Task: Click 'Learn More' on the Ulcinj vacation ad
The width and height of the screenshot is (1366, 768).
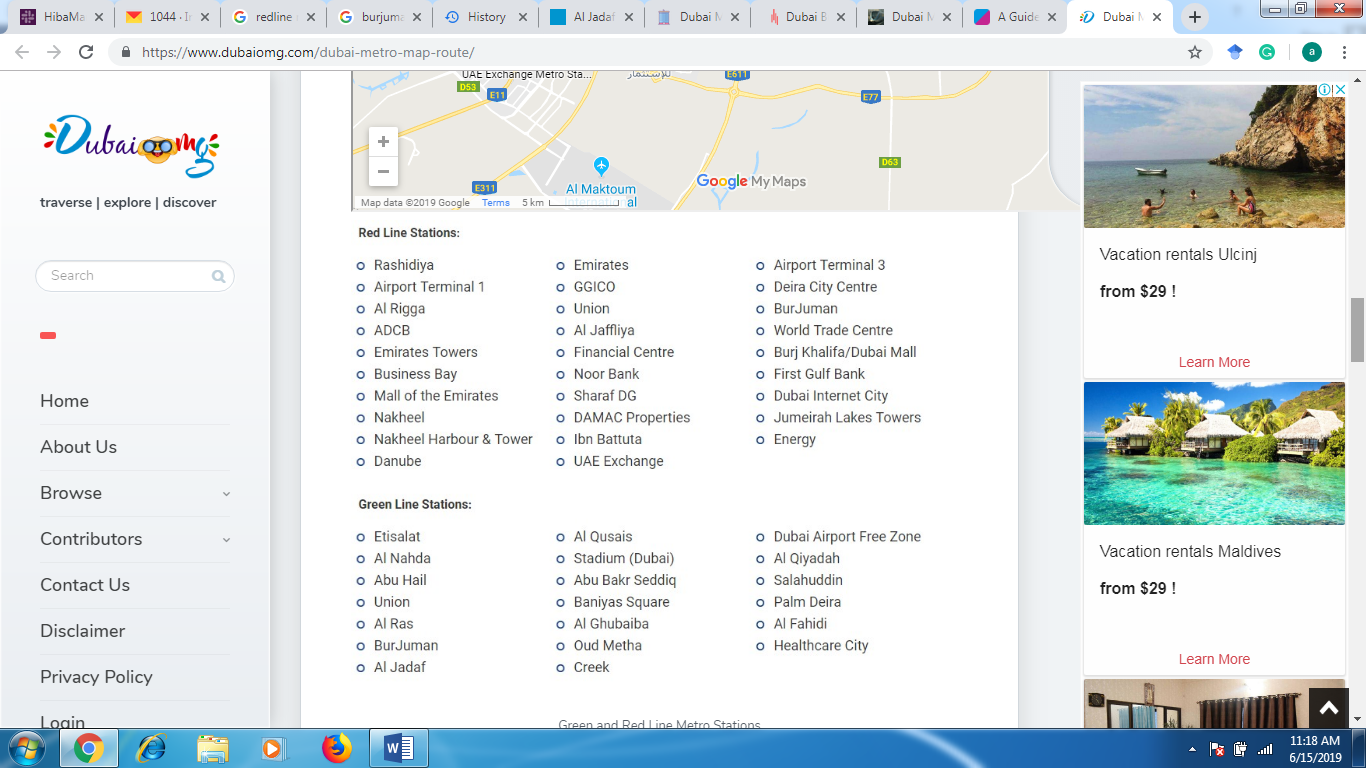Action: 1213,362
